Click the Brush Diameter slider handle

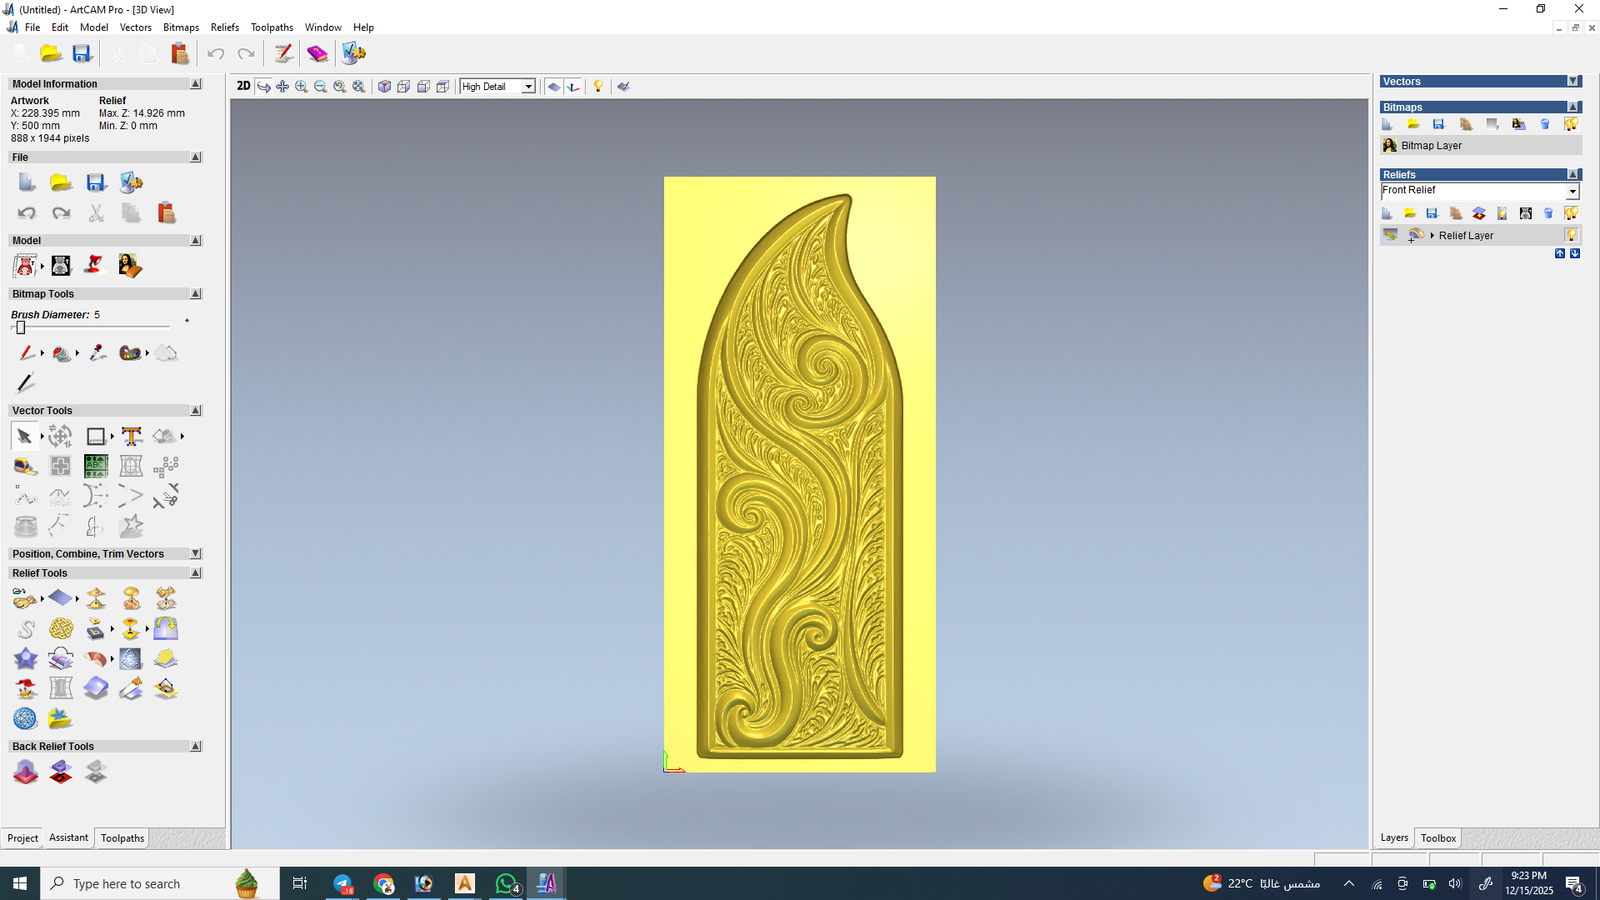click(x=20, y=328)
